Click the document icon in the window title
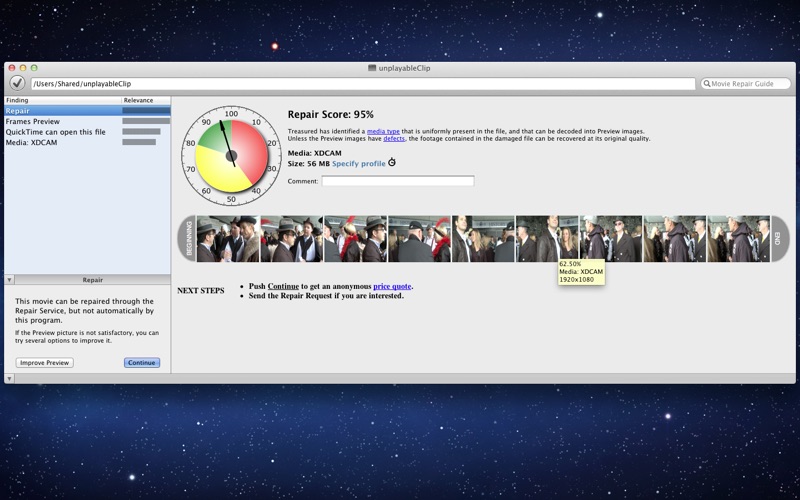Image resolution: width=800 pixels, height=500 pixels. [372, 68]
